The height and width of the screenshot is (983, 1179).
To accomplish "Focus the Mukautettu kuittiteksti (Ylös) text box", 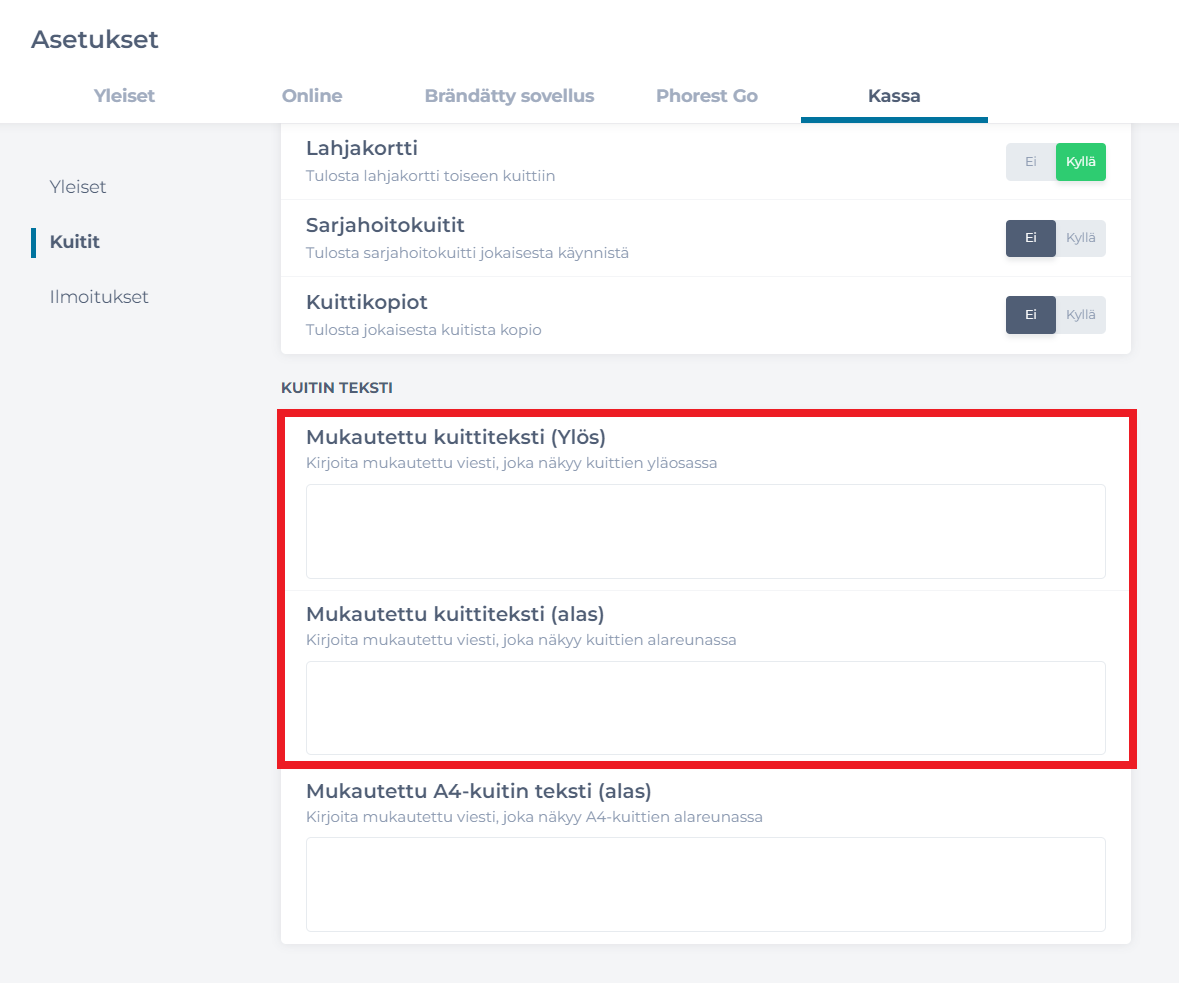I will (x=705, y=531).
